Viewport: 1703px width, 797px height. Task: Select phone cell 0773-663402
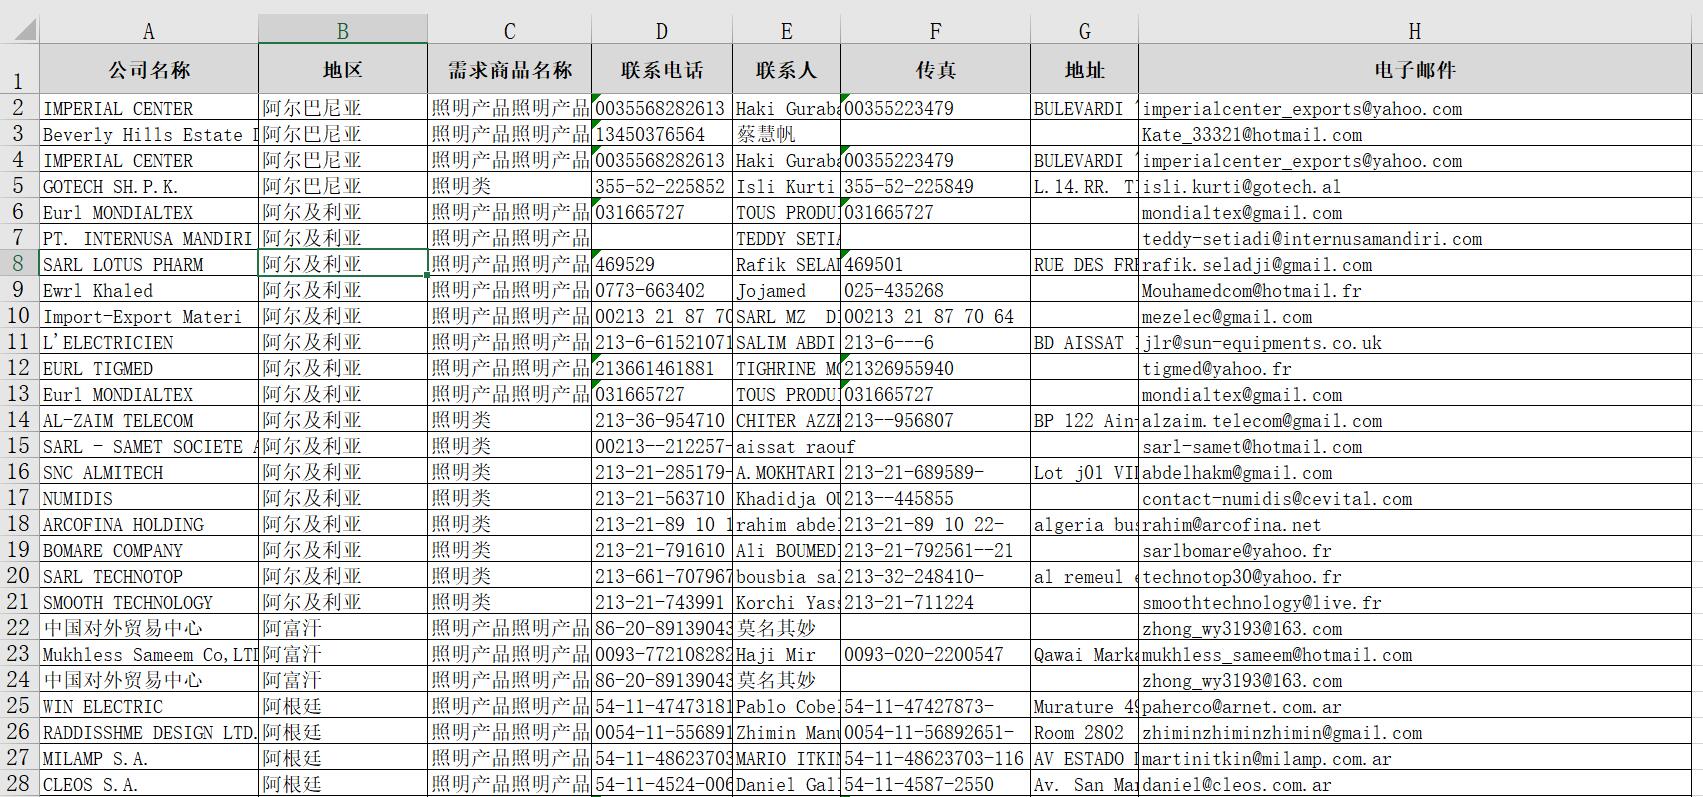[x=662, y=290]
